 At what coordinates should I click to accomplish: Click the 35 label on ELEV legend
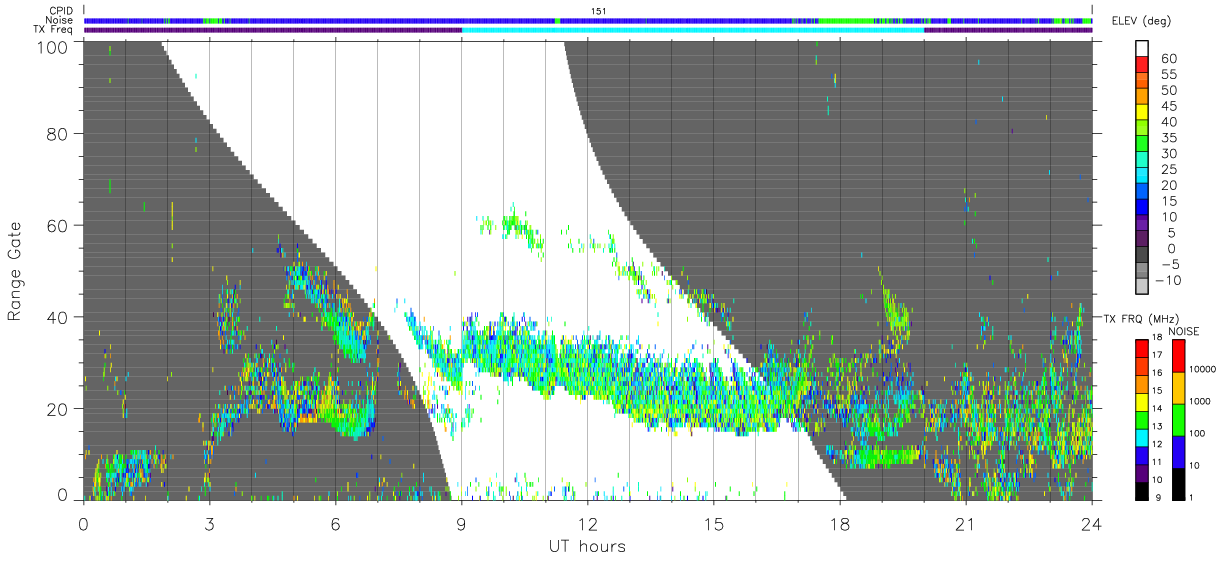click(1168, 138)
